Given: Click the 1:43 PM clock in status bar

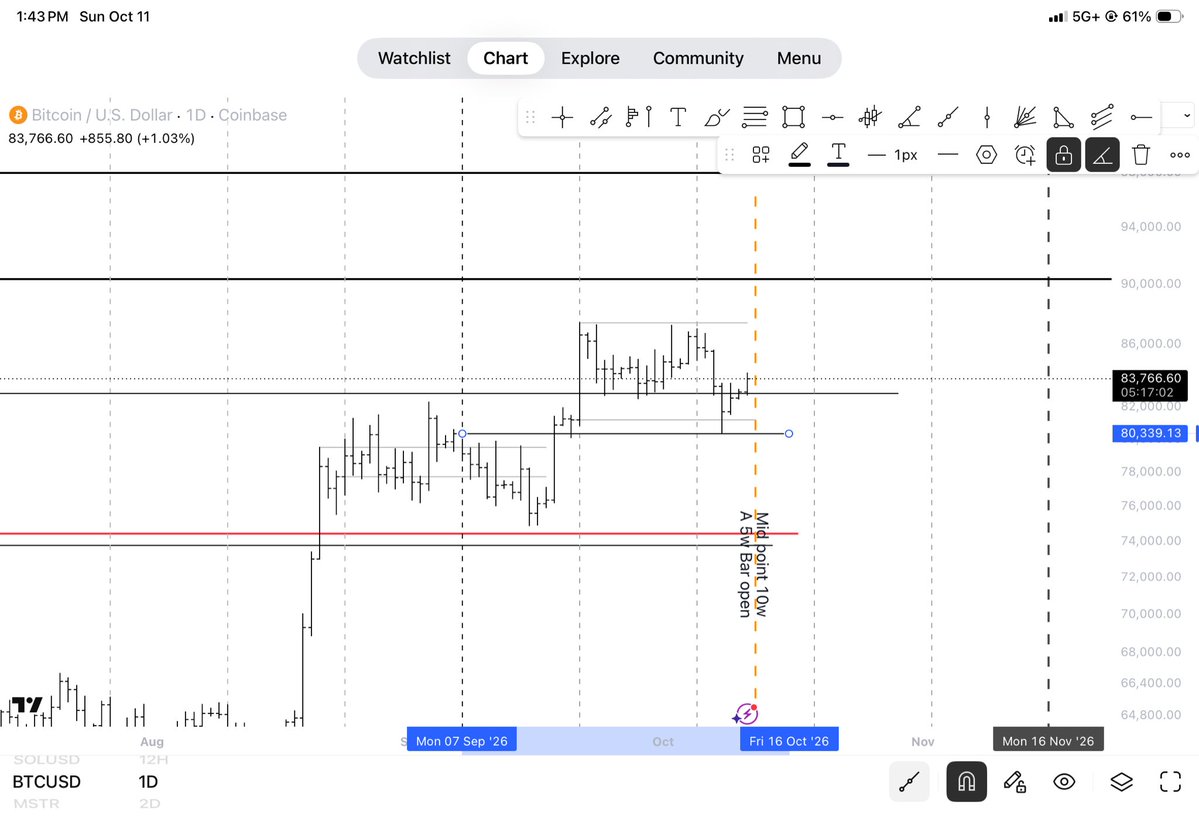Looking at the screenshot, I should tap(42, 16).
